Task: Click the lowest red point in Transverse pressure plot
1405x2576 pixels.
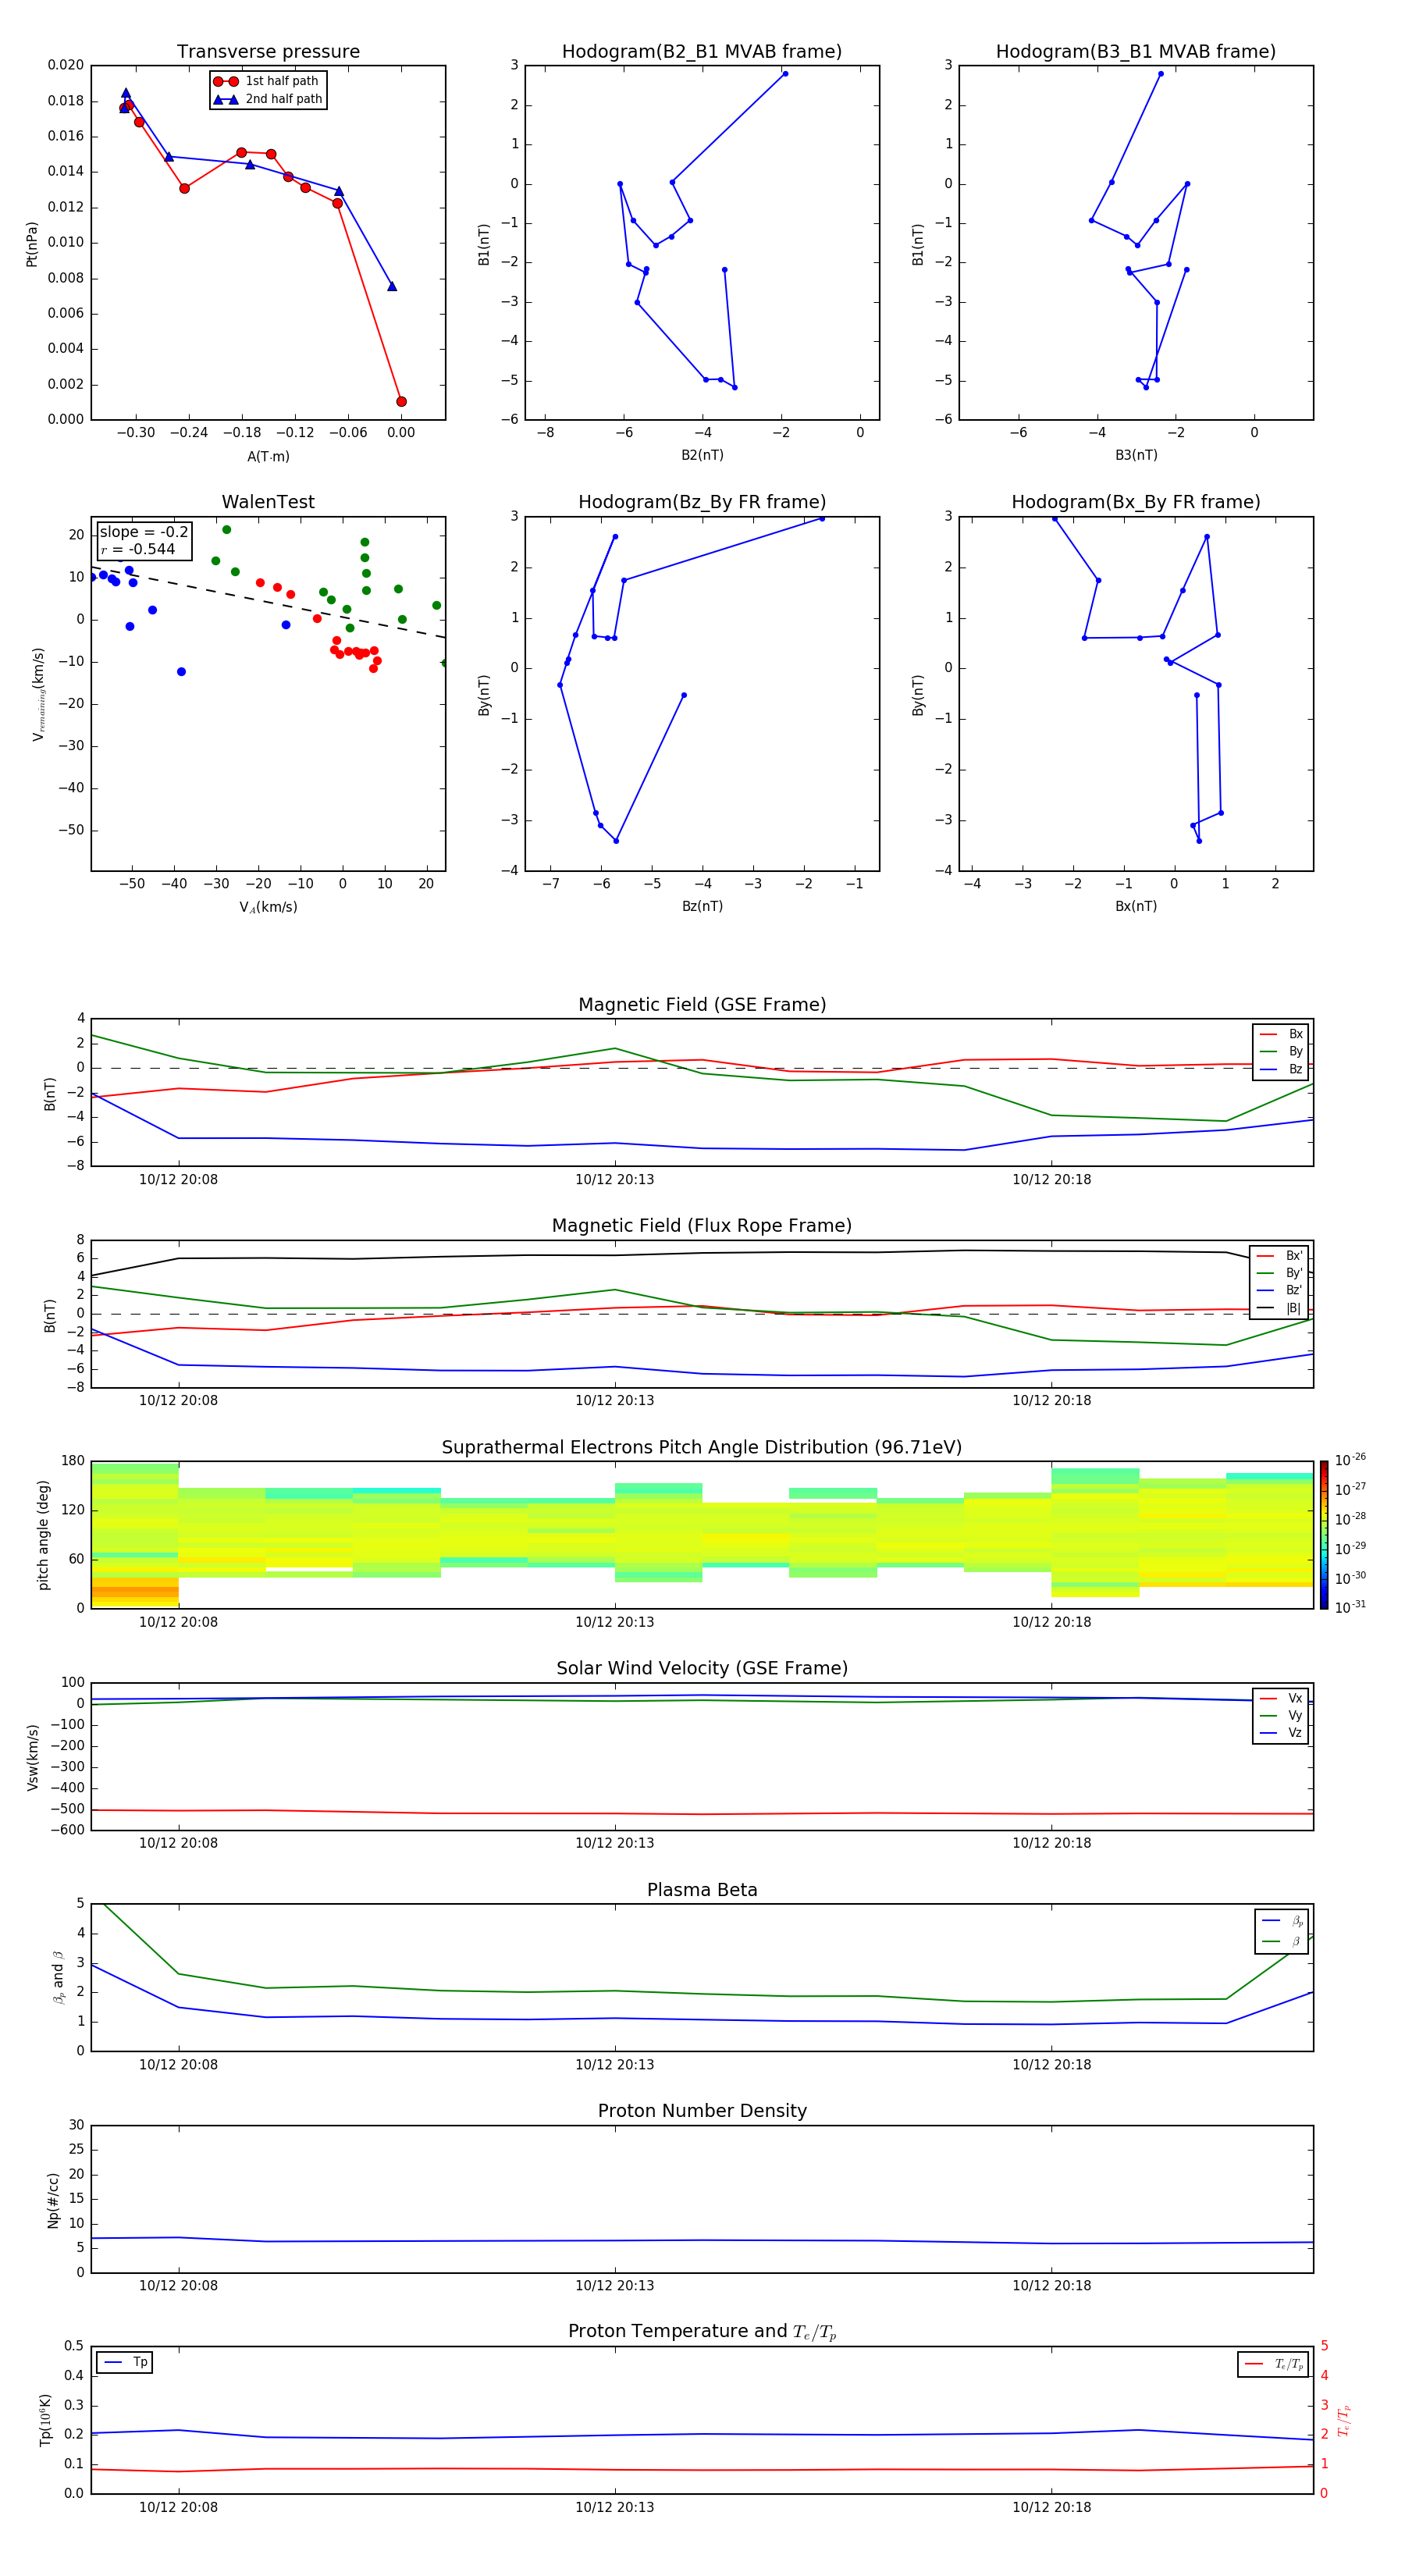Action: [x=401, y=402]
